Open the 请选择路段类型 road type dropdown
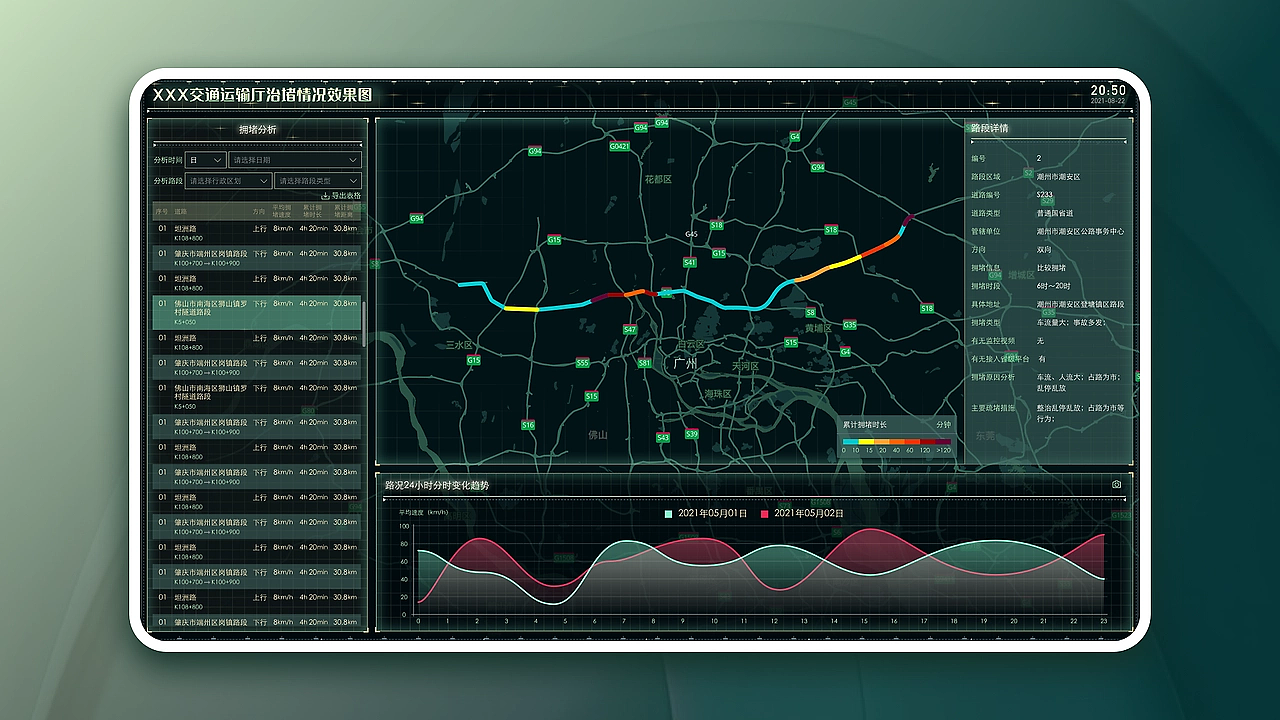Screen dimensions: 1280x720 (x=318, y=181)
